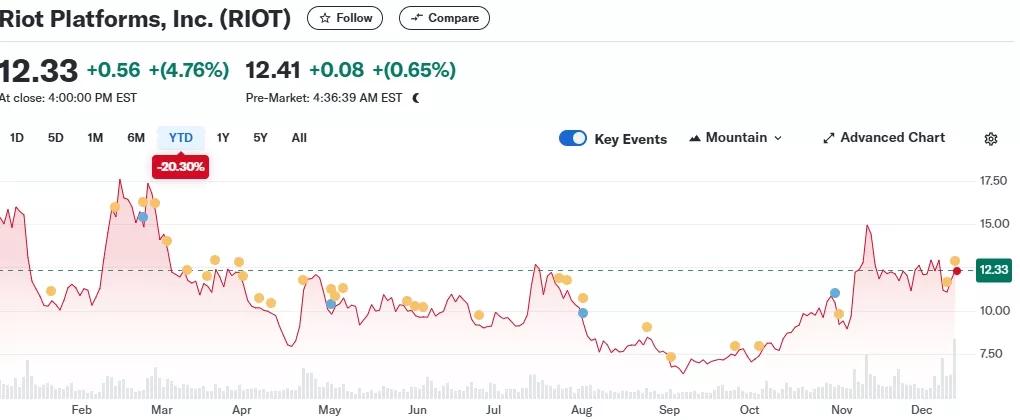Click the red current price dot
The image size is (1020, 420).
pos(957,271)
